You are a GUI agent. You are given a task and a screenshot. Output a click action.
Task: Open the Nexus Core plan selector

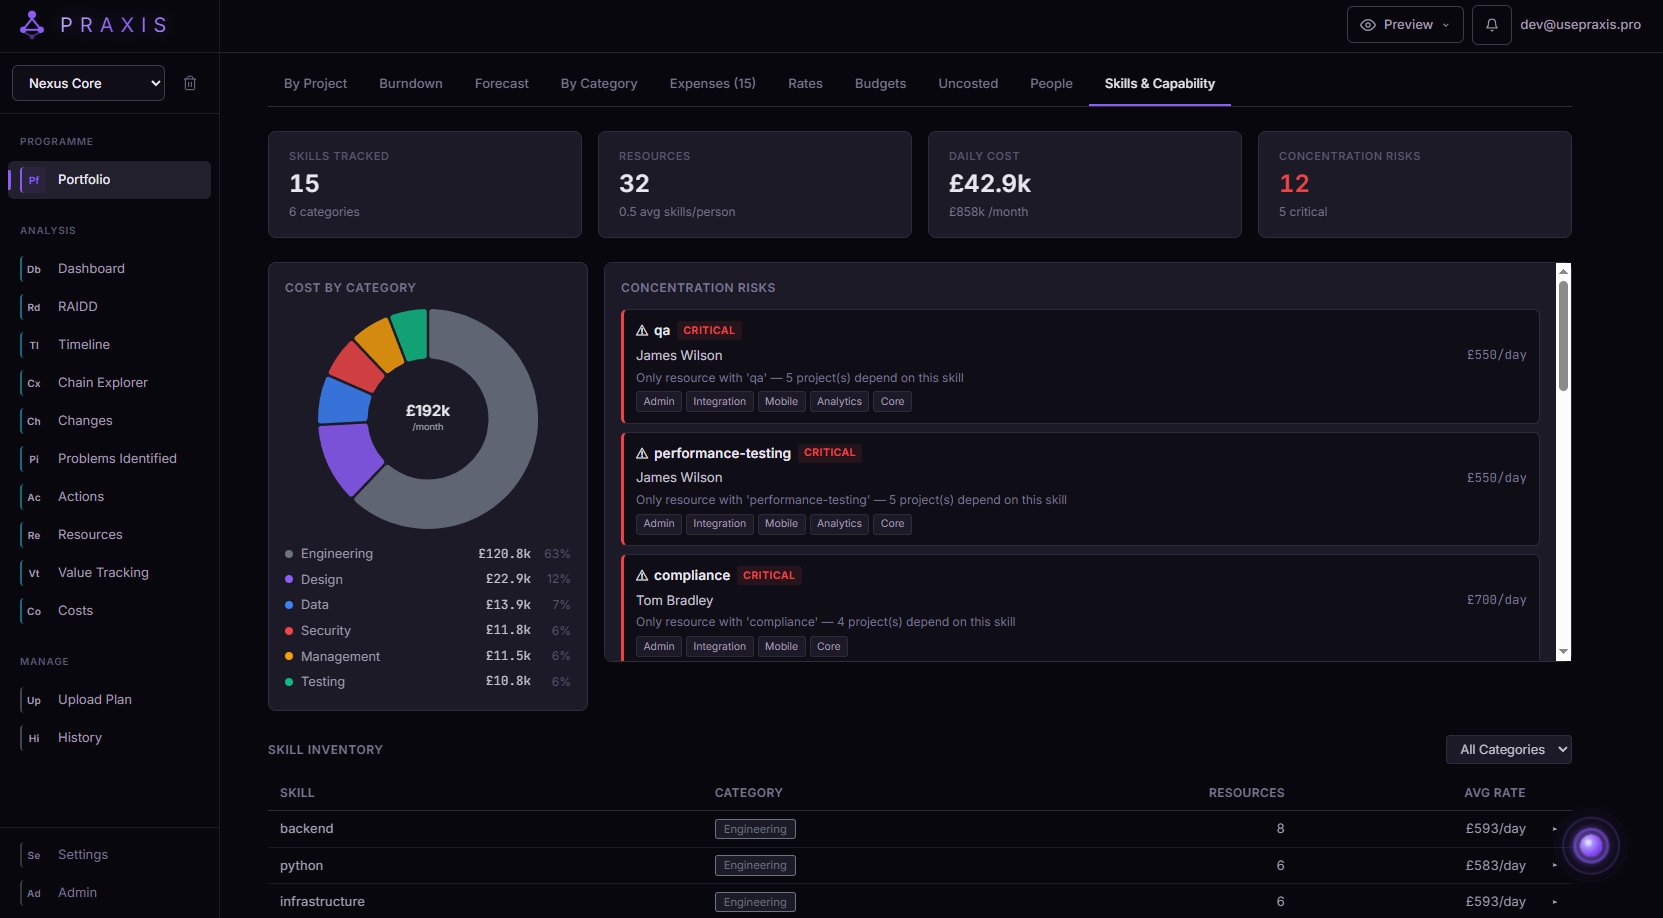(x=87, y=83)
